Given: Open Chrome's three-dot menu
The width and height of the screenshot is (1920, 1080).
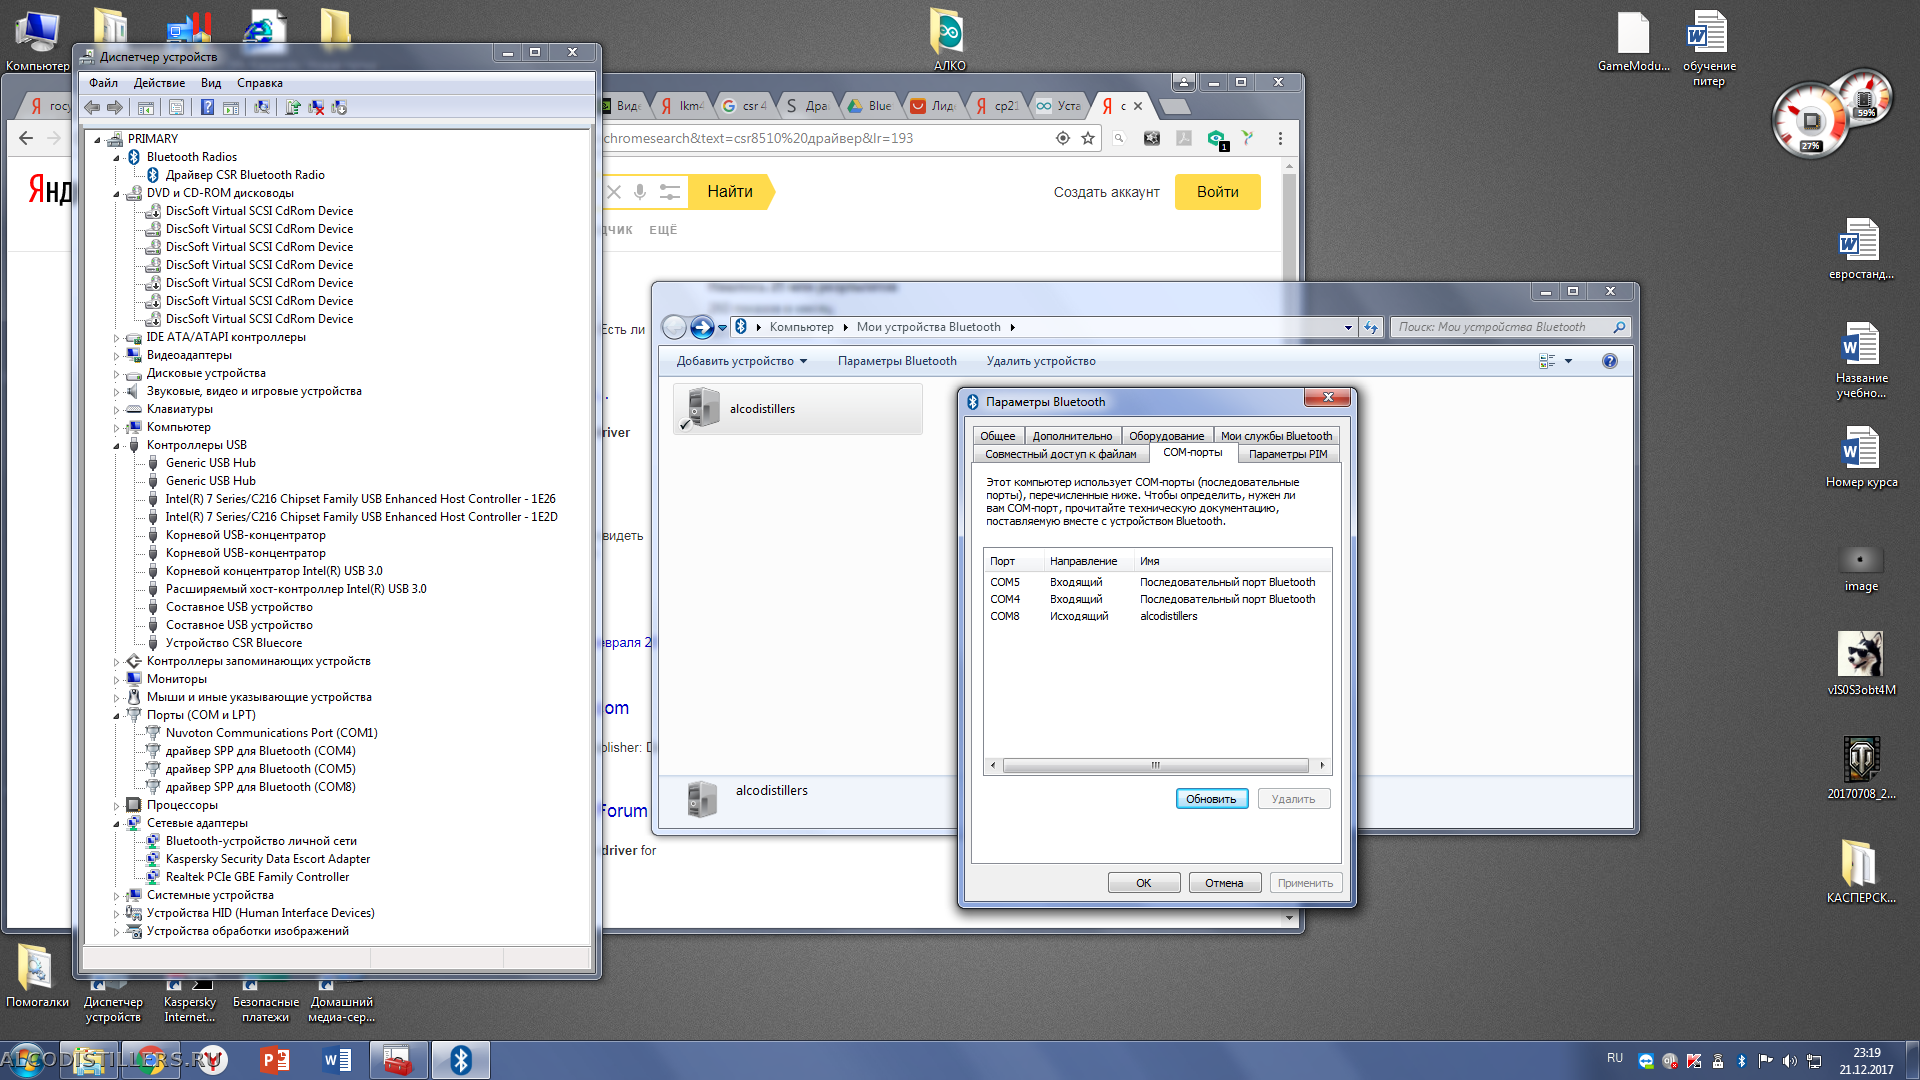Looking at the screenshot, I should pos(1280,138).
